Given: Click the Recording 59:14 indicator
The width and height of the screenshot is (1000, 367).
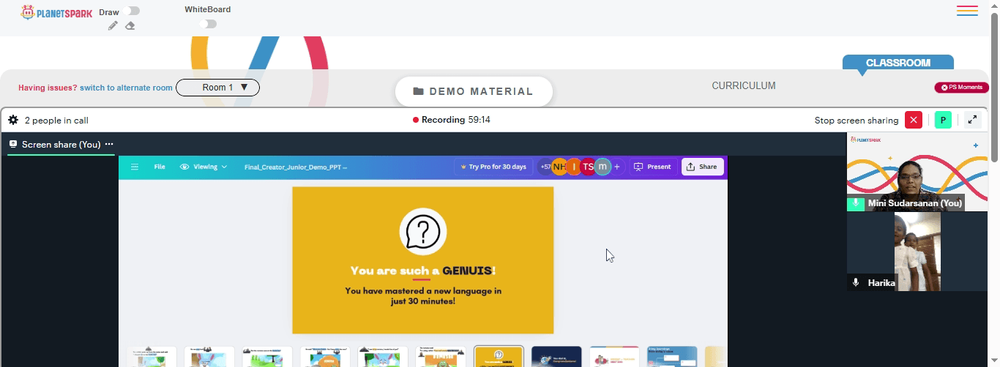Looking at the screenshot, I should pos(452,120).
